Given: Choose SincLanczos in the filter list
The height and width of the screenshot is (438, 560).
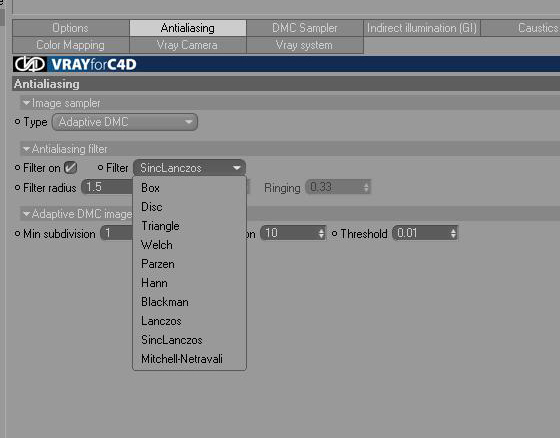Looking at the screenshot, I should coord(189,340).
